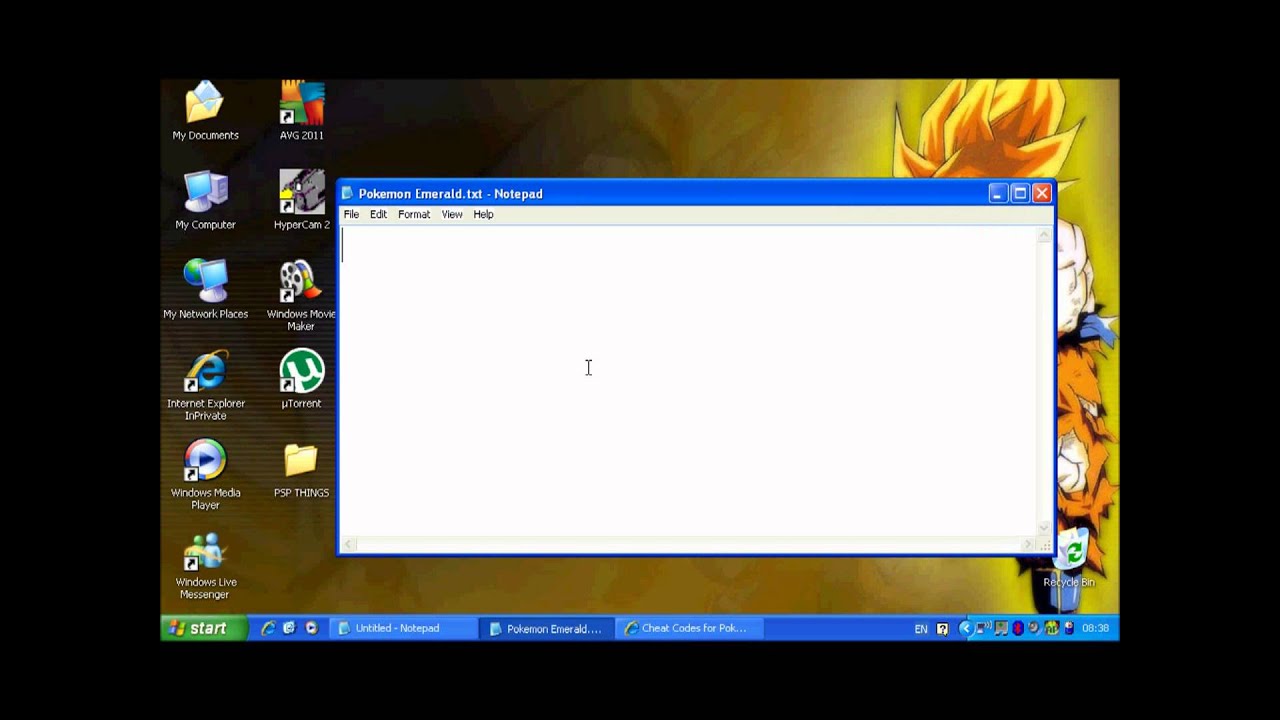Click the vertical scrollbar up arrow
Image resolution: width=1280 pixels, height=720 pixels.
(1045, 234)
